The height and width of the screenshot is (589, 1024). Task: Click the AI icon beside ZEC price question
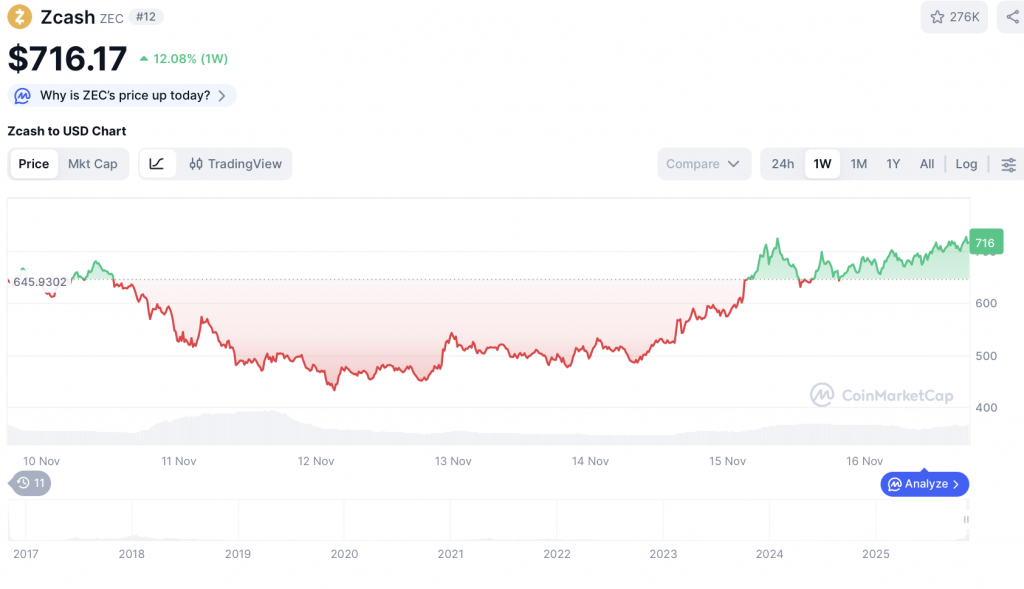coord(22,96)
